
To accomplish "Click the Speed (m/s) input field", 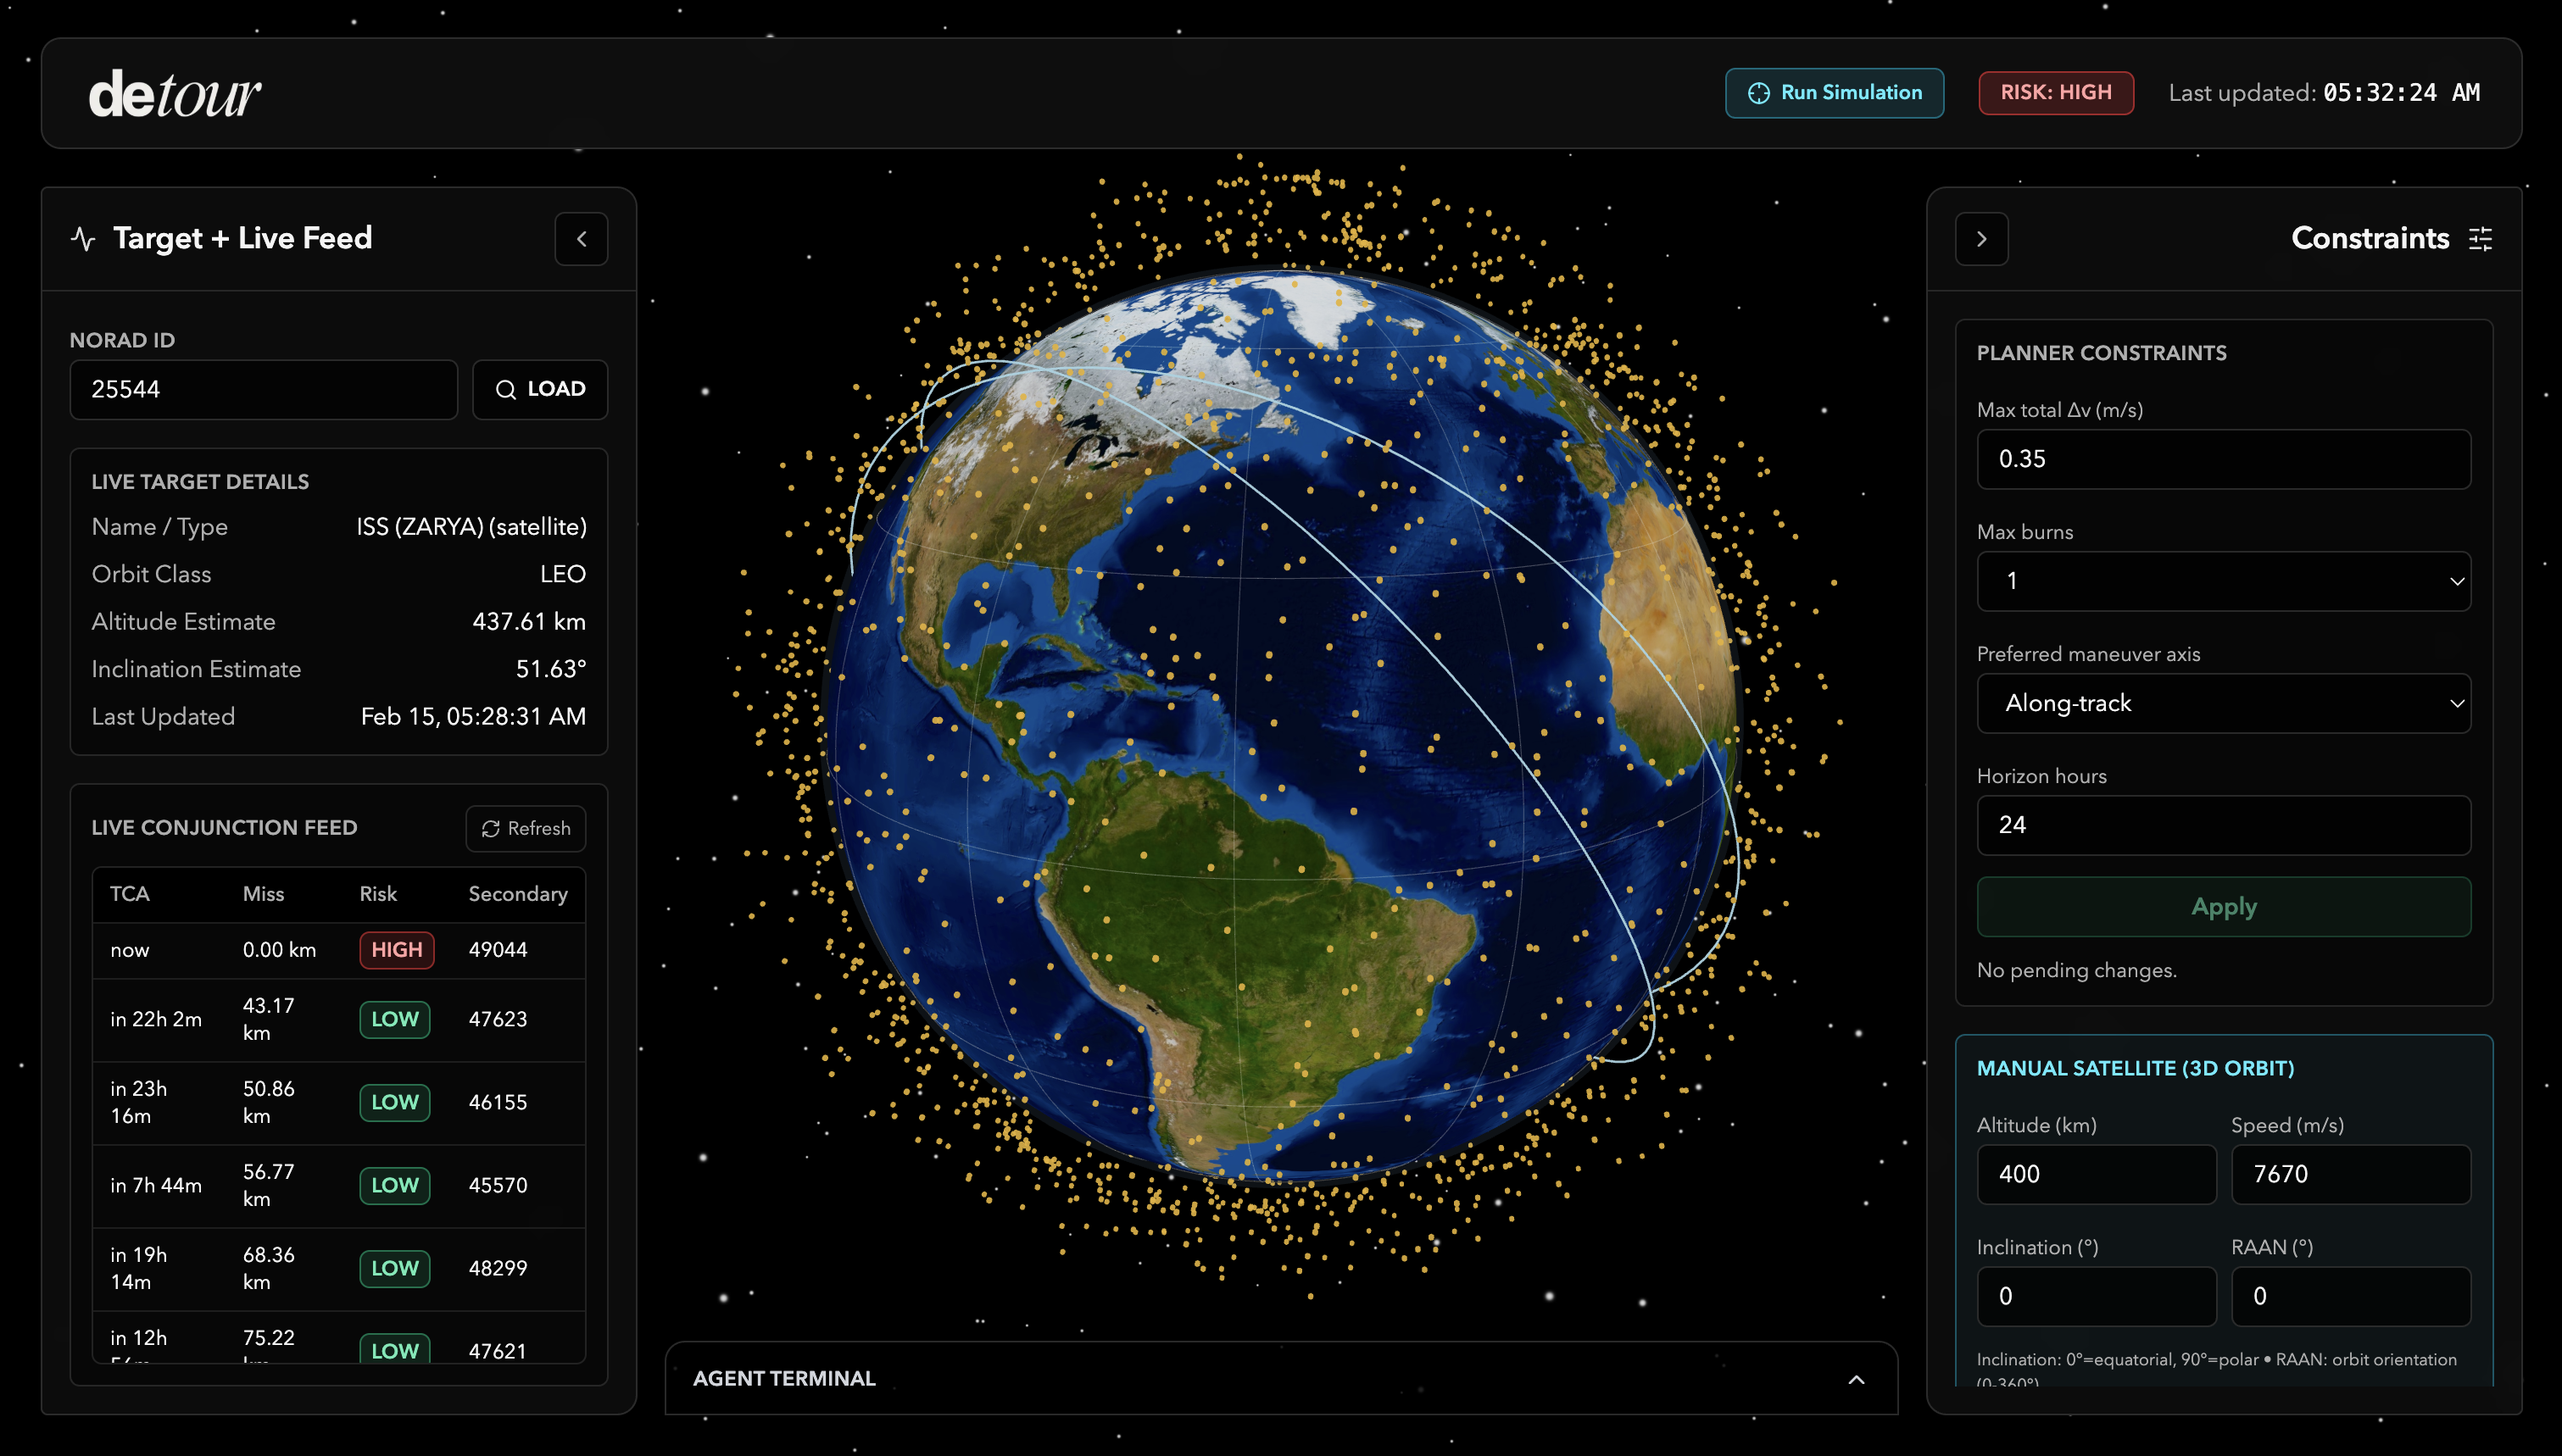I will click(x=2350, y=1174).
